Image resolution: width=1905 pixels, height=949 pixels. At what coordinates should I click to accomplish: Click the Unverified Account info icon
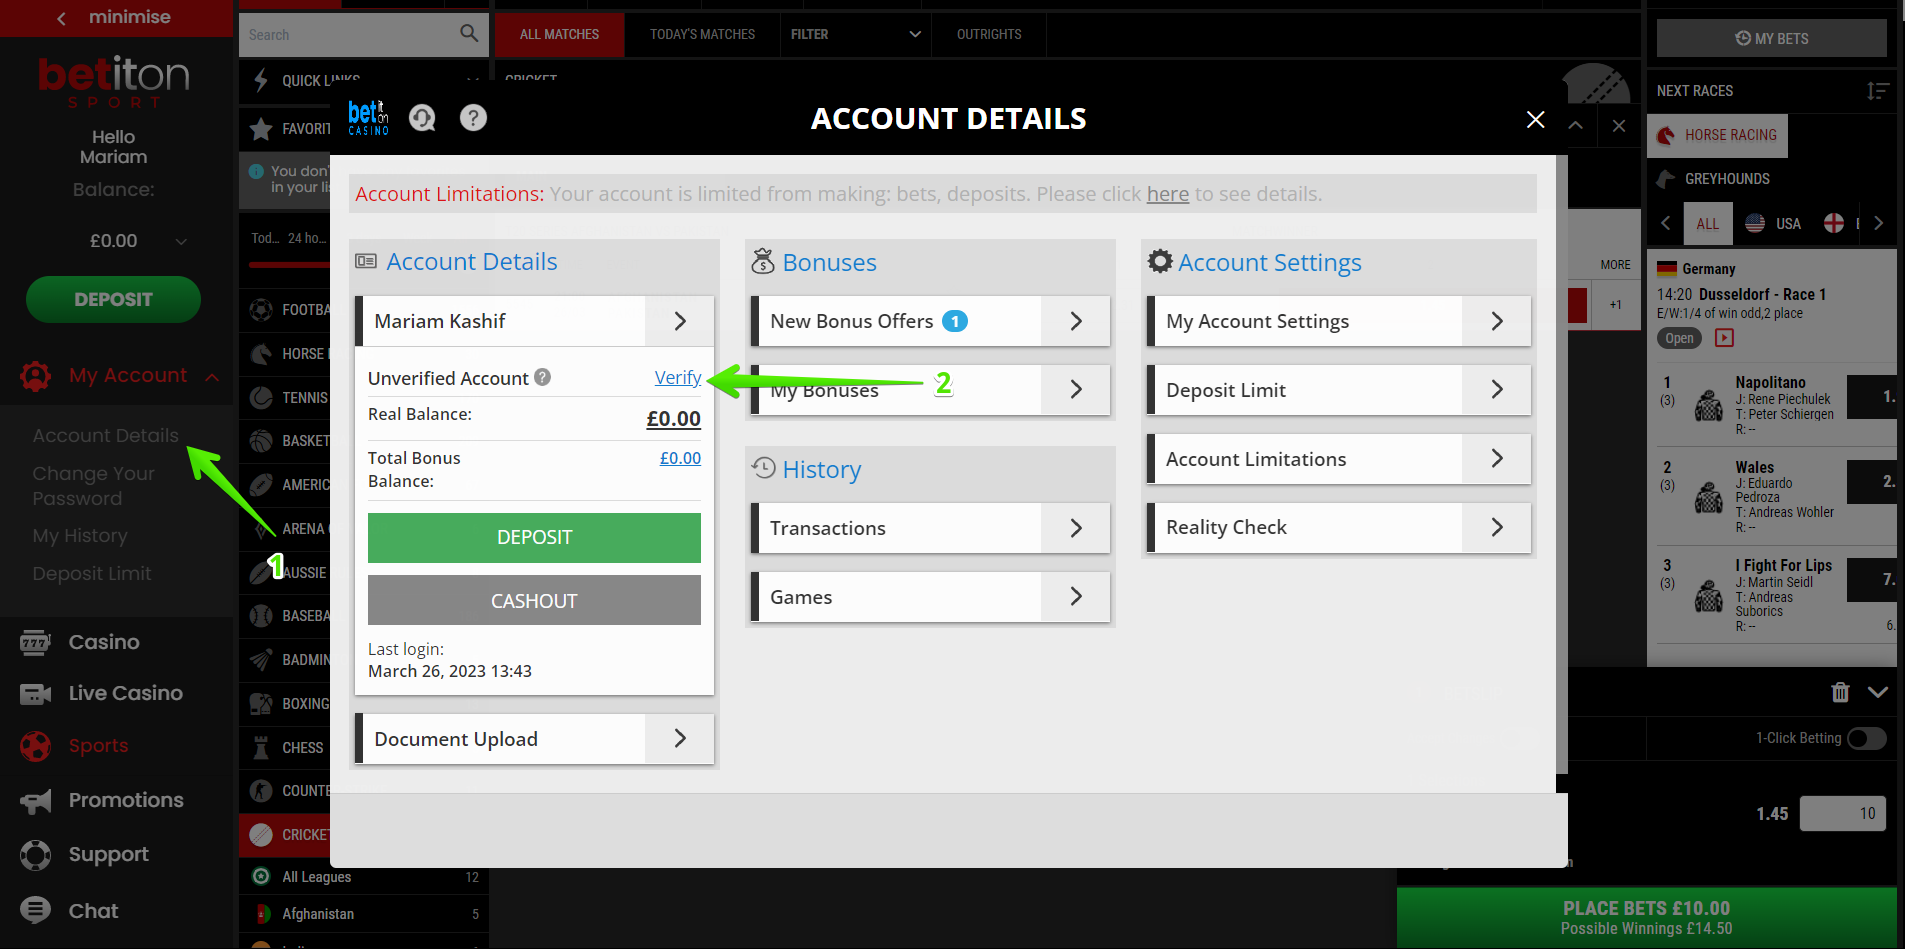pos(542,377)
